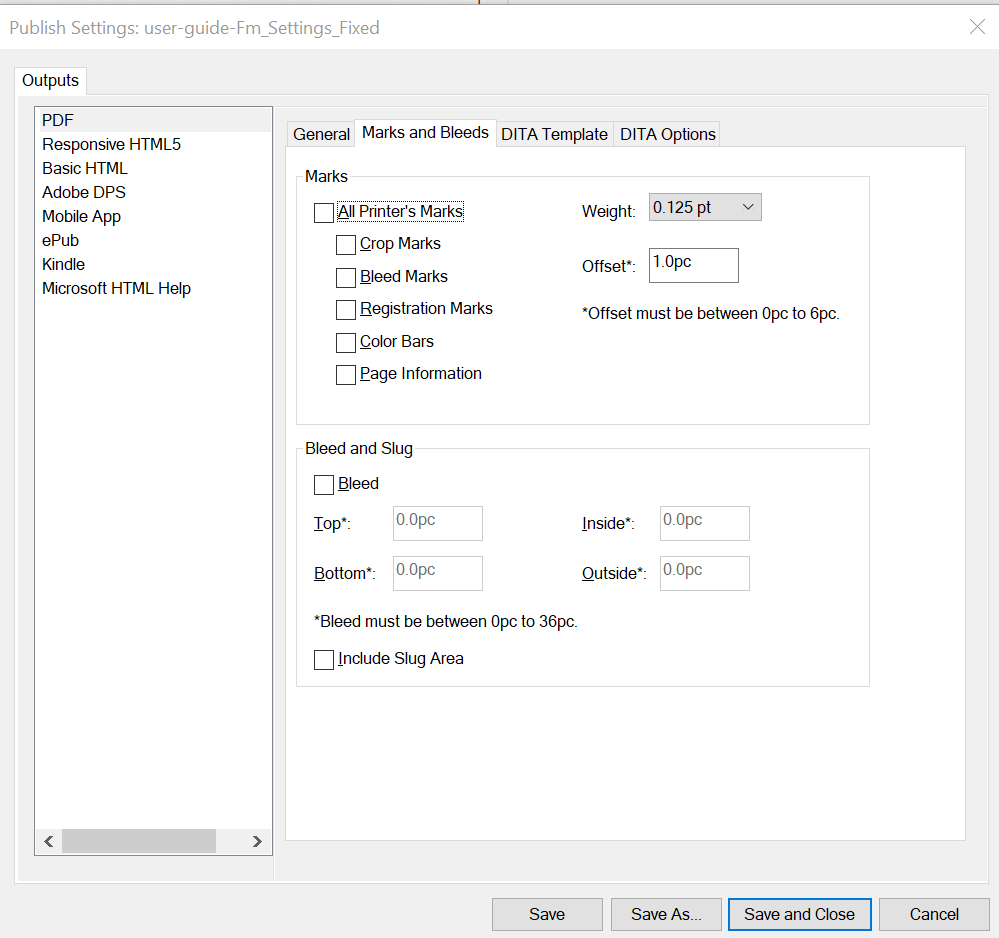This screenshot has height=938, width=999.
Task: Select the Adobe DPS output
Action: pyautogui.click(x=83, y=192)
